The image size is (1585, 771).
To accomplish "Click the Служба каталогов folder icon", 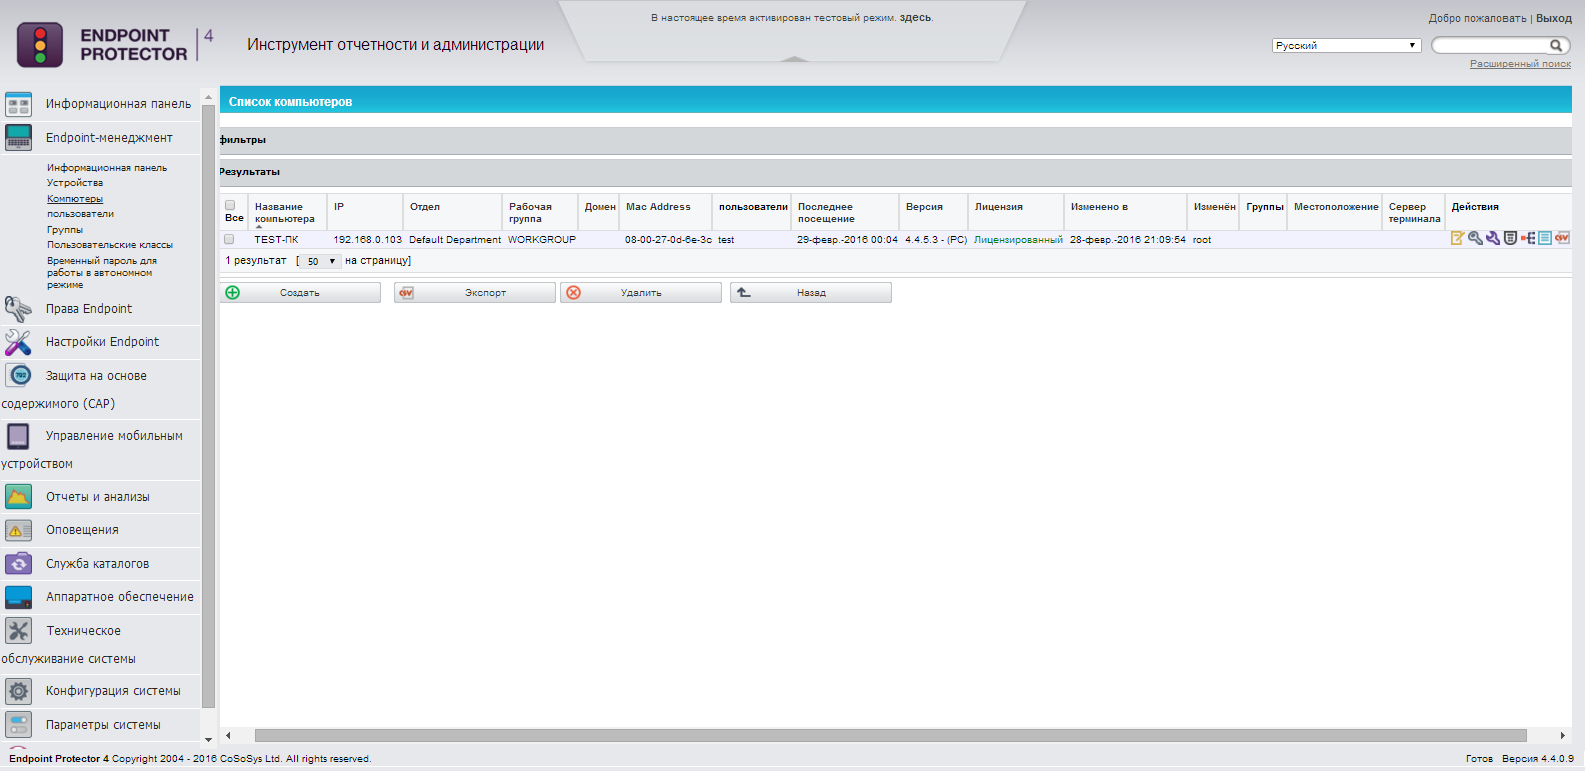I will [18, 564].
